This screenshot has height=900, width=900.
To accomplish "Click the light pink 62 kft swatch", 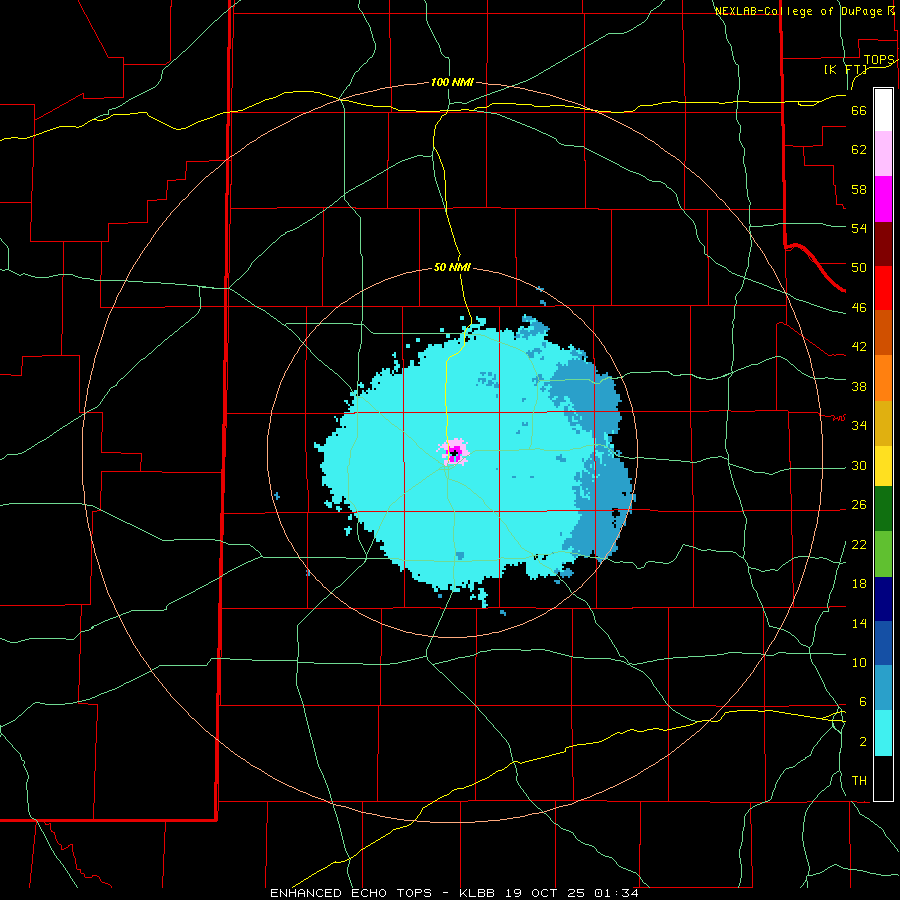I will 883,154.
